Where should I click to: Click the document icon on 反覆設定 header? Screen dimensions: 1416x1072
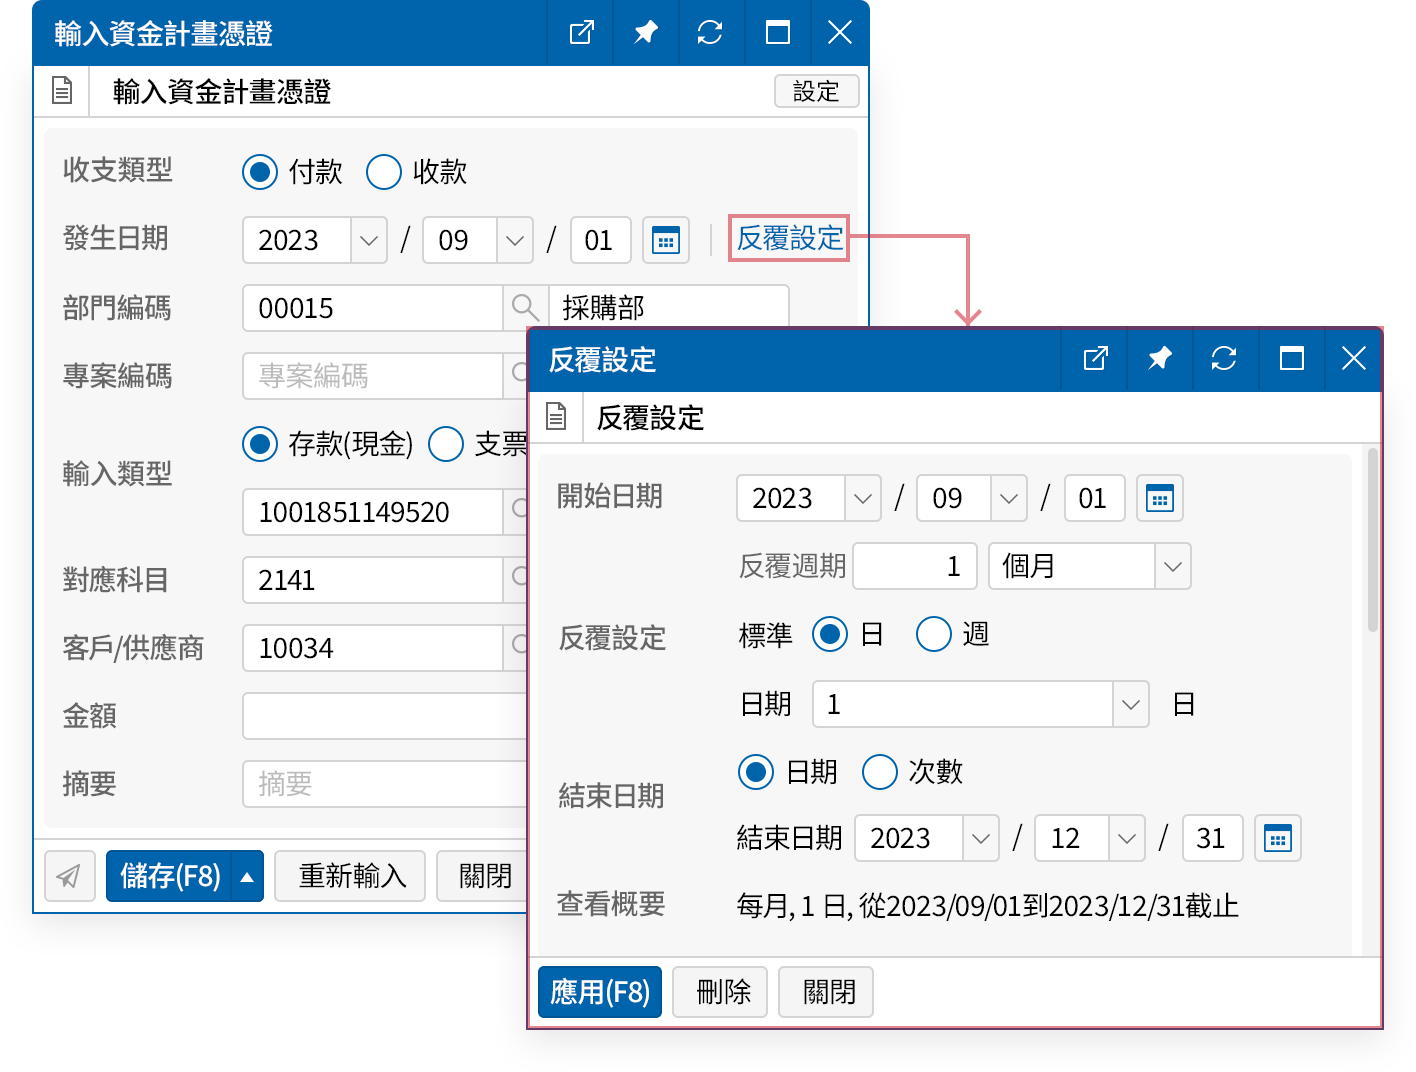point(557,417)
